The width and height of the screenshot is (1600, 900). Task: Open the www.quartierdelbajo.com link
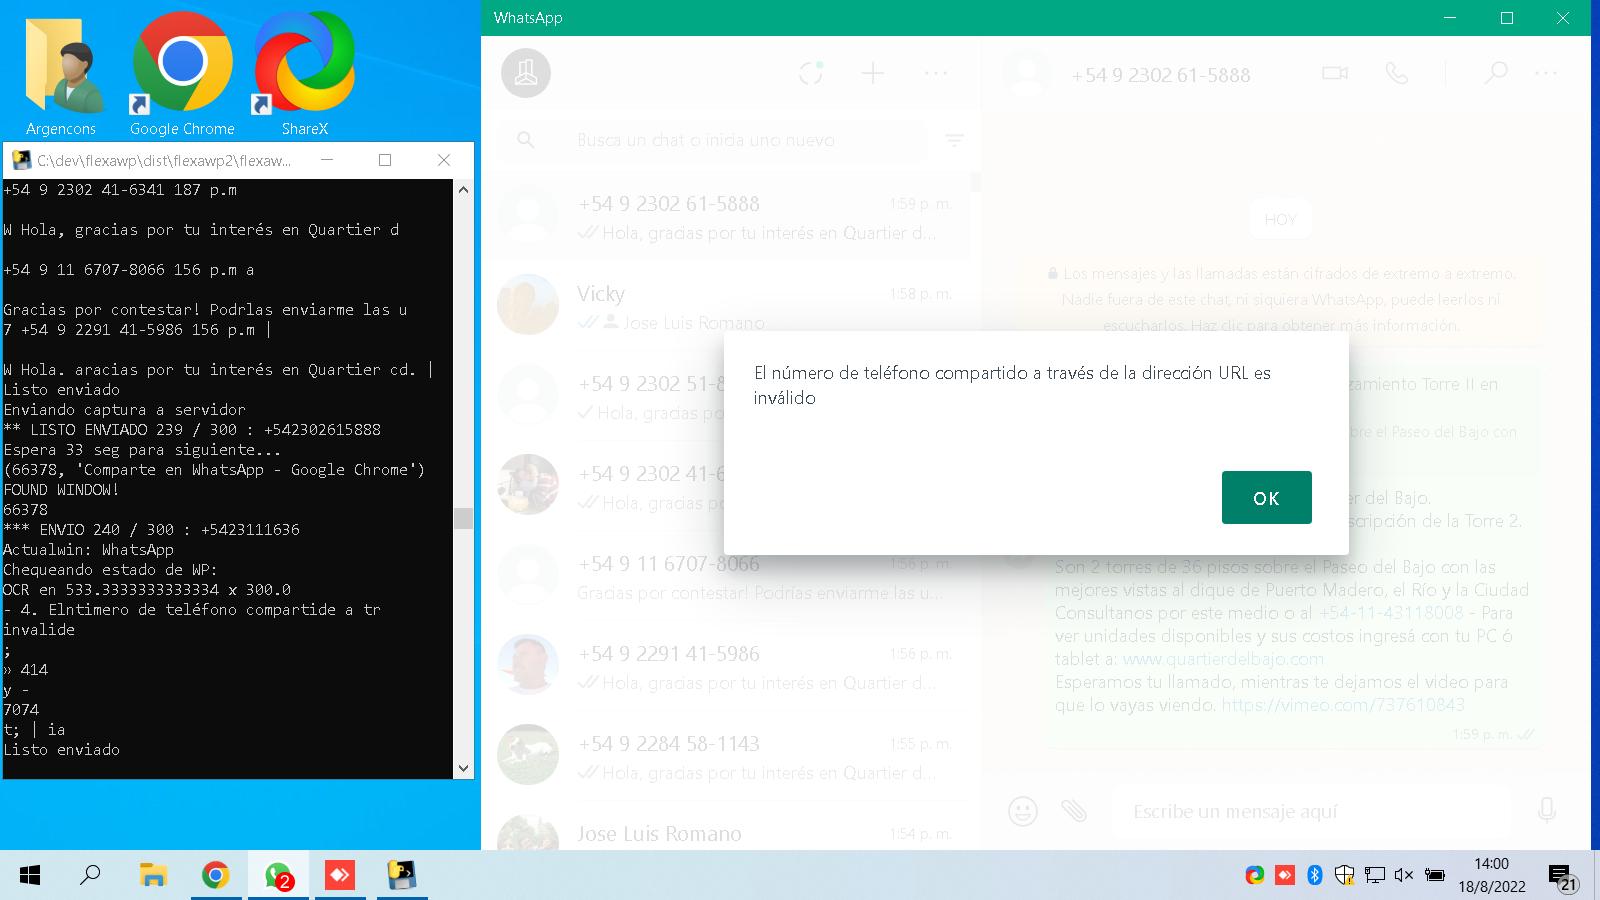click(1223, 659)
